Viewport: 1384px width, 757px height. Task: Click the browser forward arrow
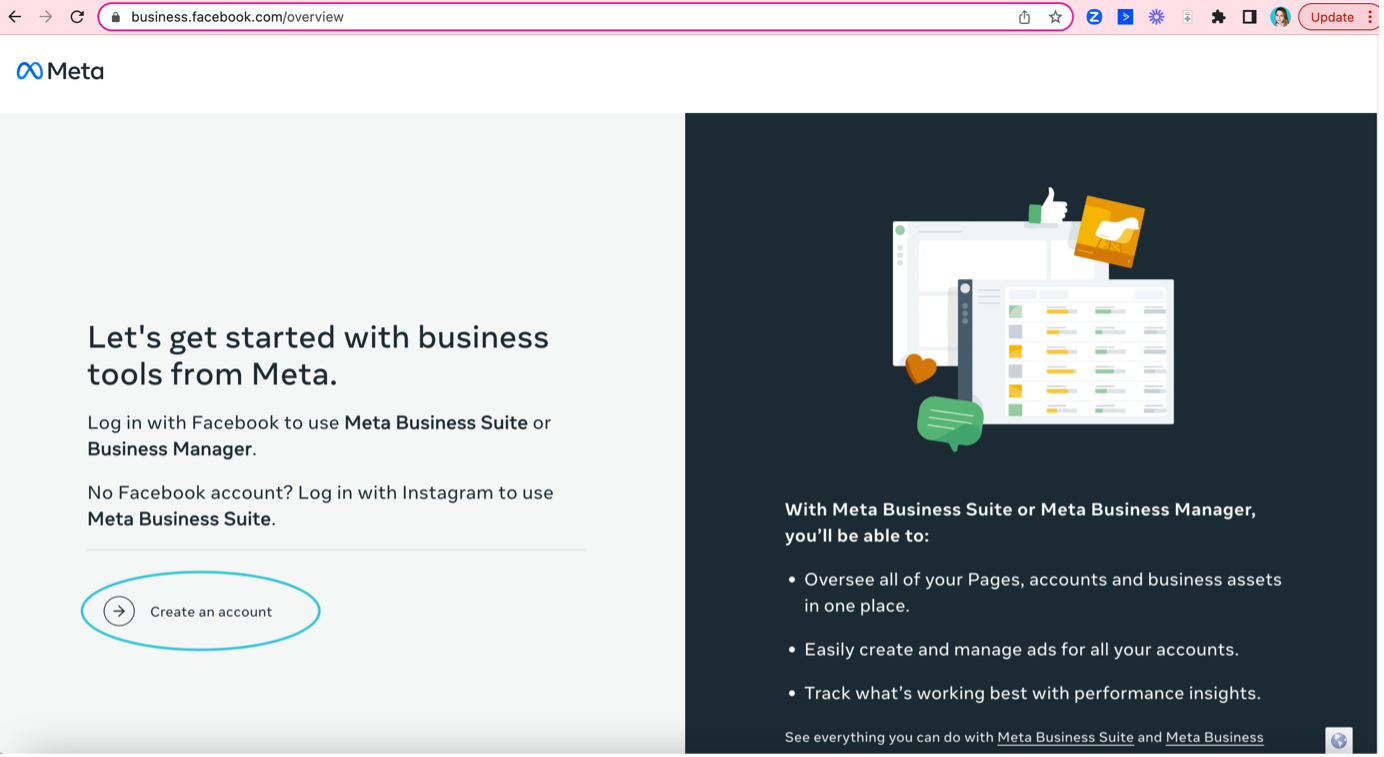point(46,17)
